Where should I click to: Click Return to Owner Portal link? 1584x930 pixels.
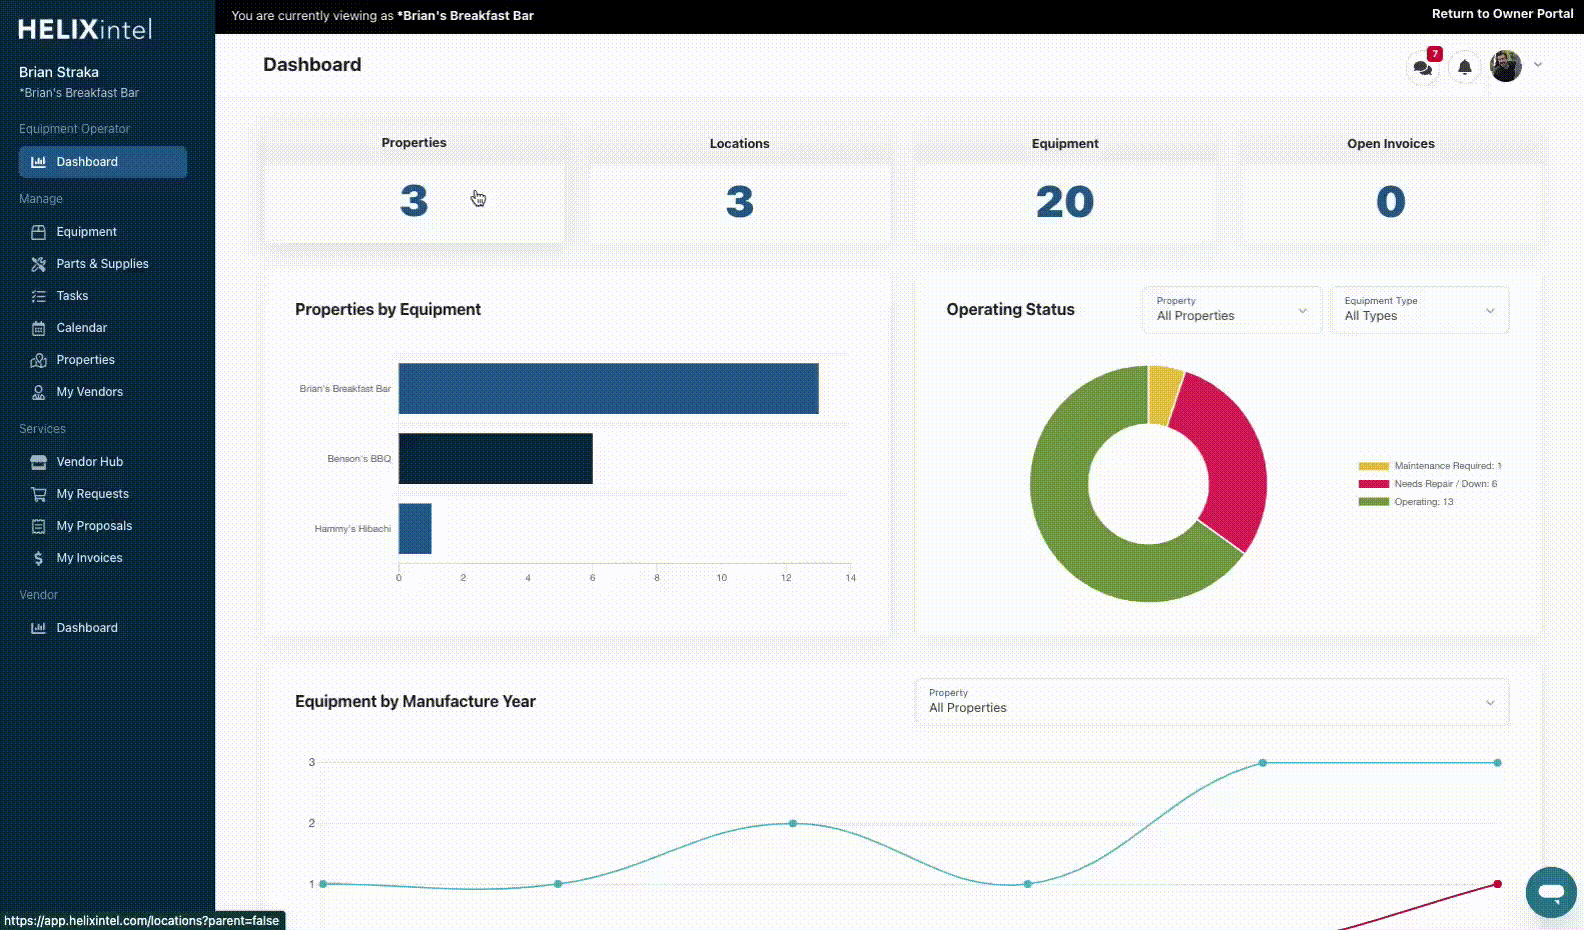pyautogui.click(x=1502, y=14)
